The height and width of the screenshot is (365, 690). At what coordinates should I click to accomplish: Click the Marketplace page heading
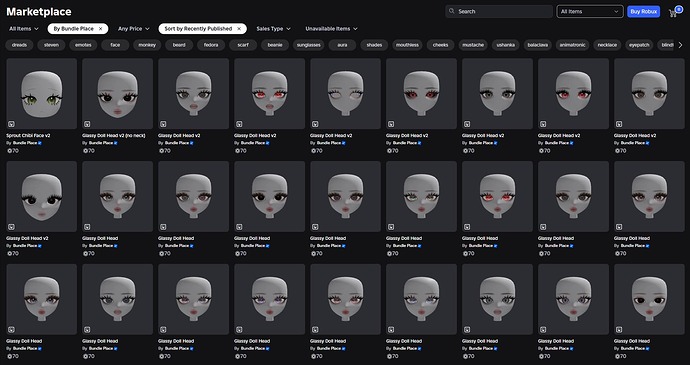pyautogui.click(x=39, y=12)
